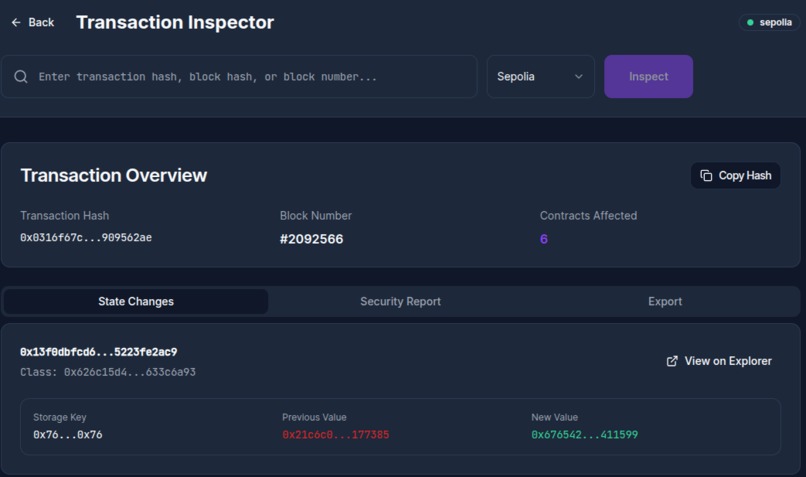Click the Storage Key label
806x477 pixels.
(x=60, y=417)
